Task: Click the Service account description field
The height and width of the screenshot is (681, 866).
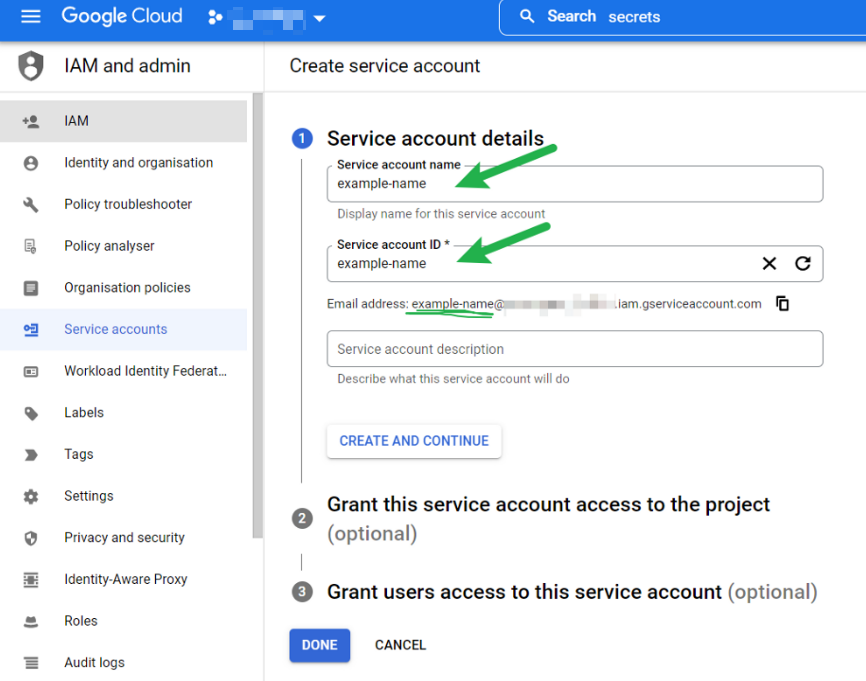Action: coord(574,349)
